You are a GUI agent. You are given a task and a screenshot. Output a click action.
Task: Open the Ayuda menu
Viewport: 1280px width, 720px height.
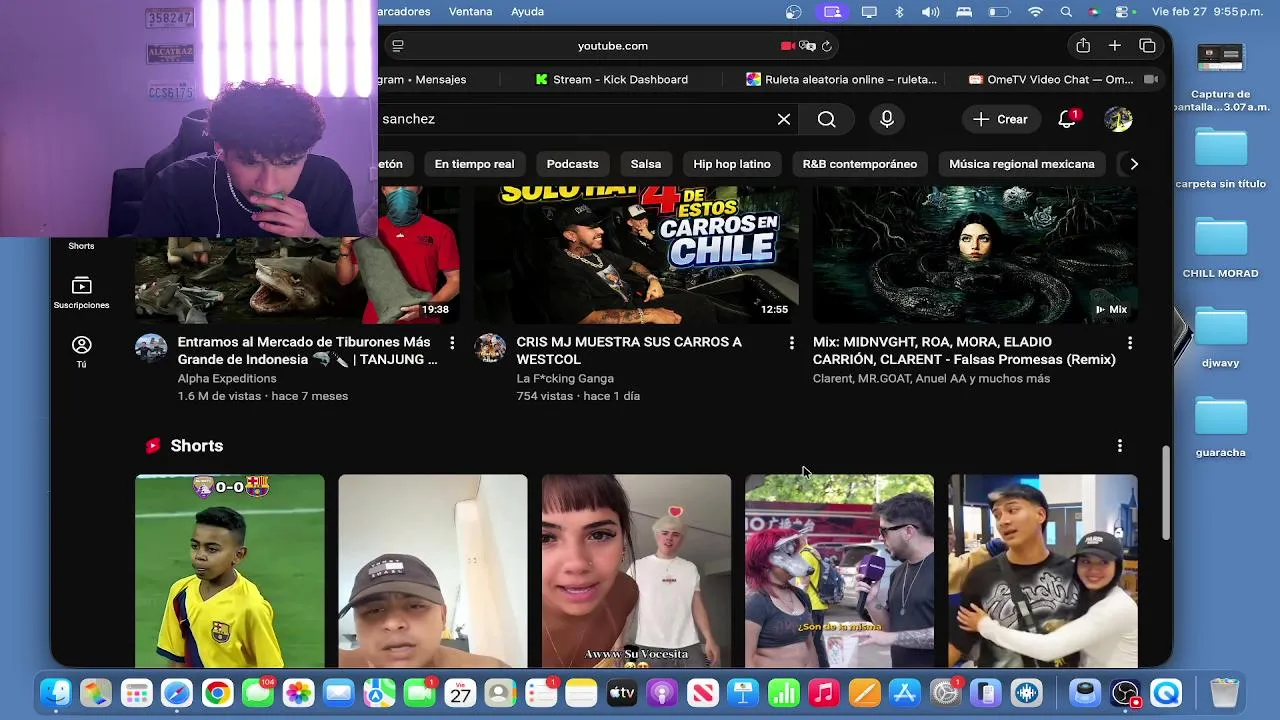point(527,12)
